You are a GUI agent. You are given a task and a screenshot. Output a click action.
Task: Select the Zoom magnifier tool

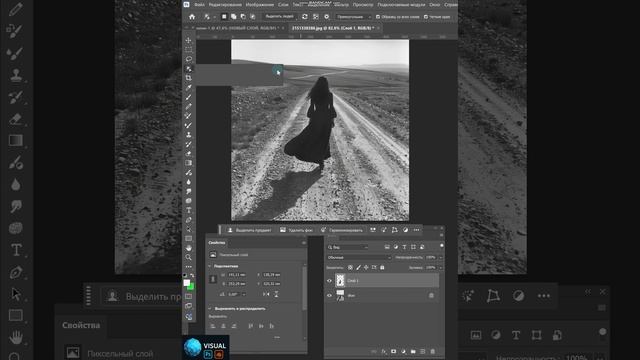click(x=189, y=258)
